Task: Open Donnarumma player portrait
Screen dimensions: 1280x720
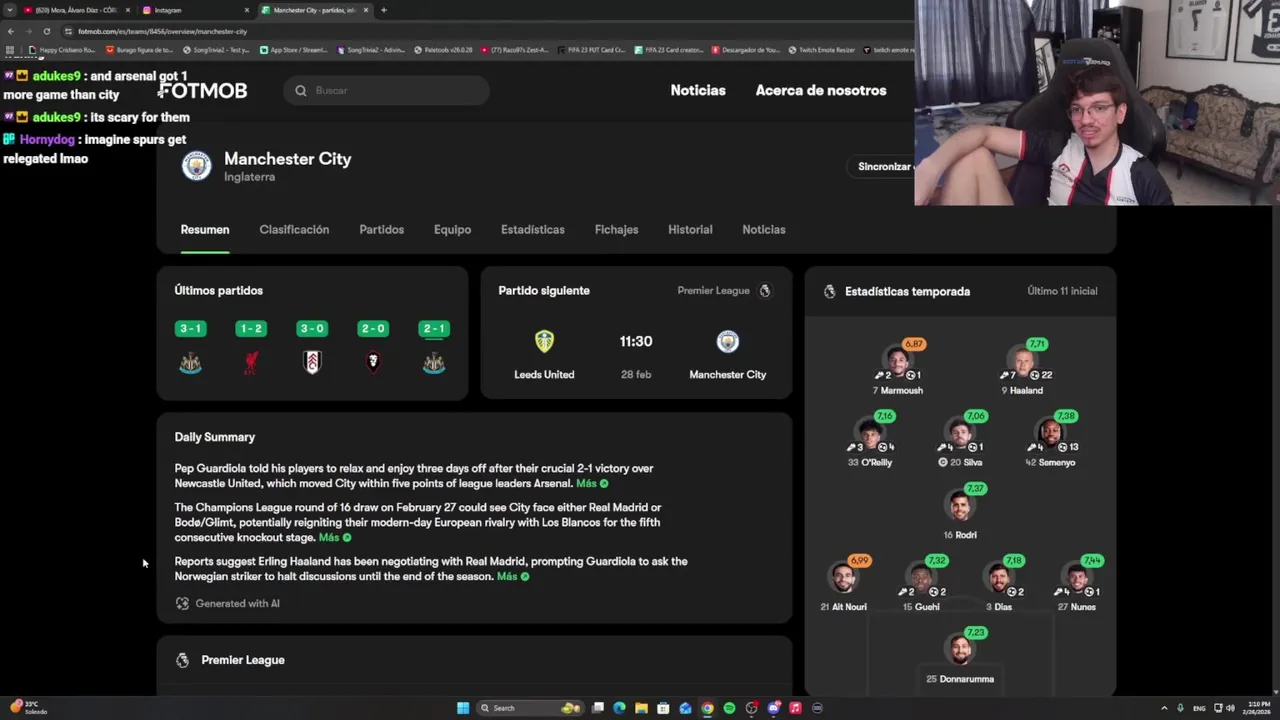Action: pos(961,648)
